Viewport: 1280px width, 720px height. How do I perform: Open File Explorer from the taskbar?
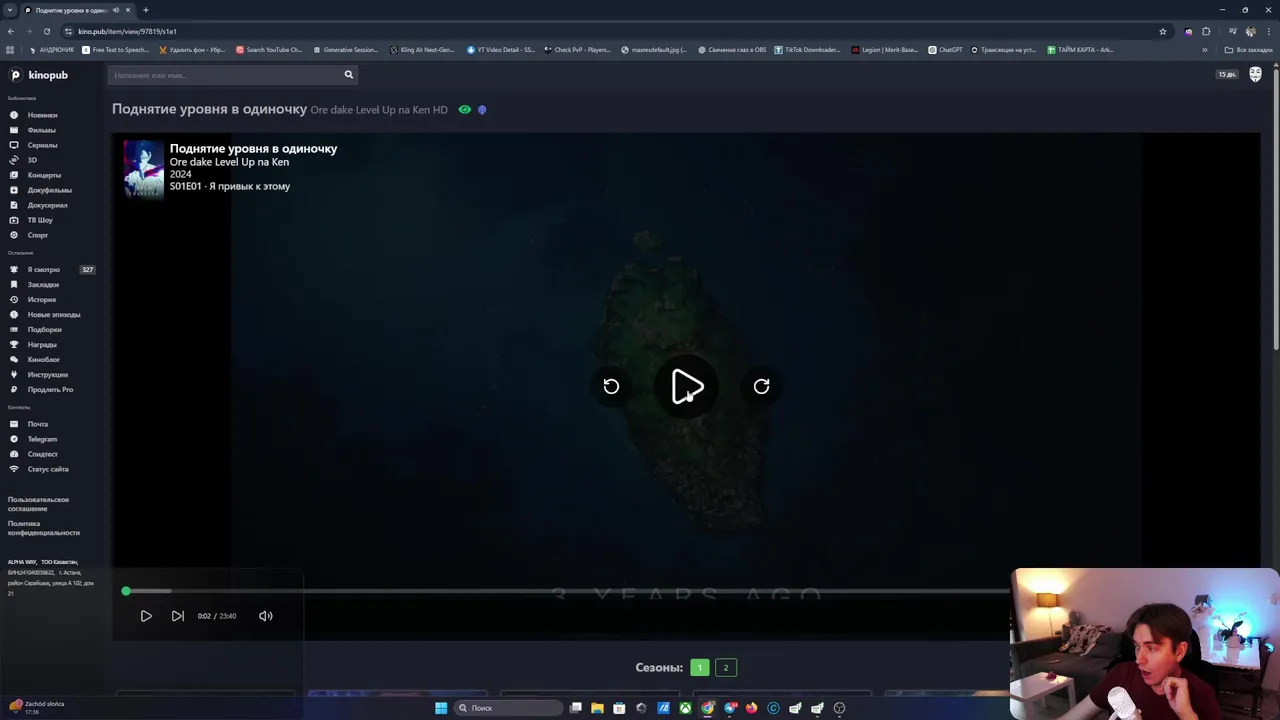pyautogui.click(x=597, y=708)
